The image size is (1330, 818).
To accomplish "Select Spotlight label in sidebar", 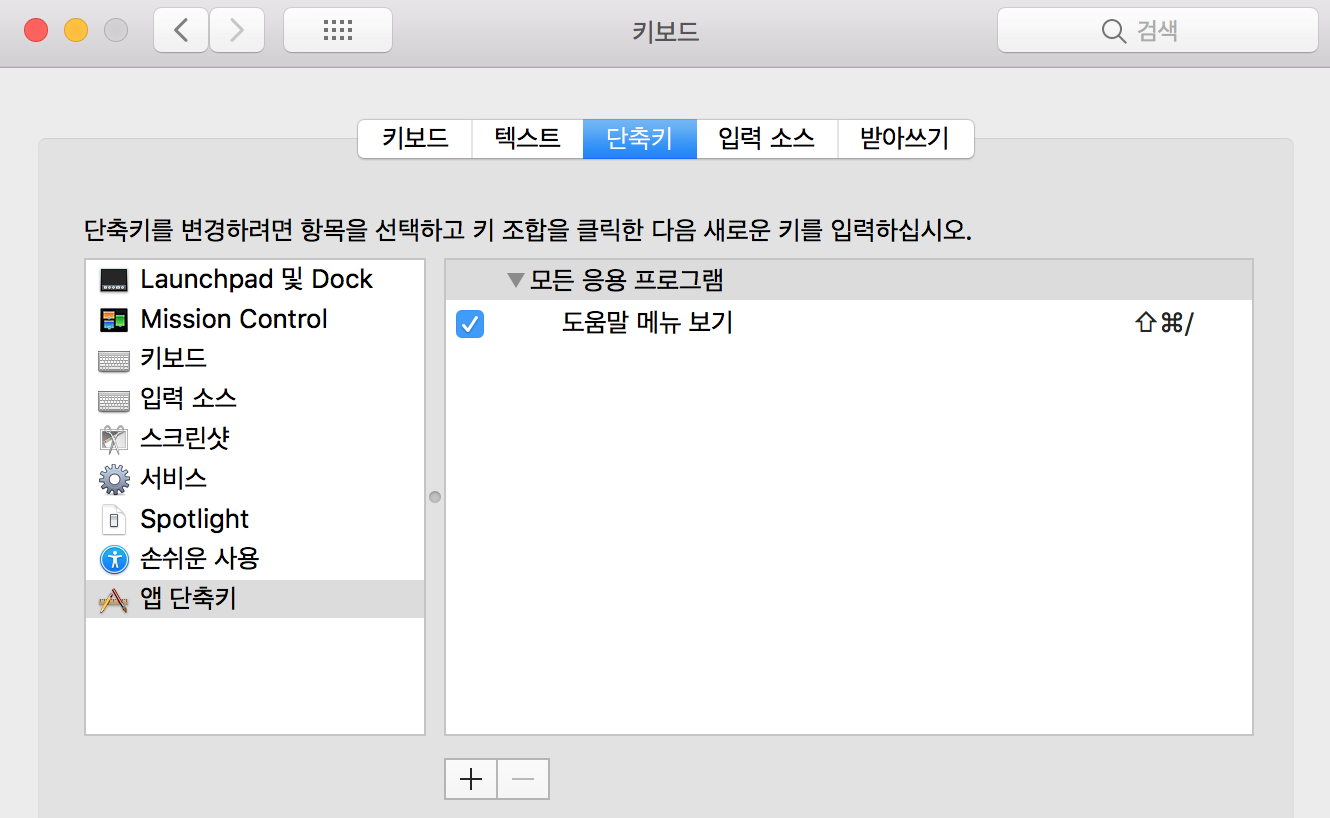I will [195, 519].
